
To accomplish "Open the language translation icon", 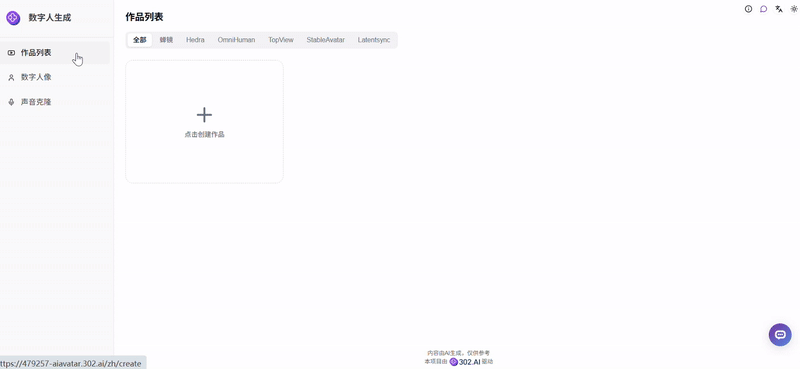I will [779, 9].
